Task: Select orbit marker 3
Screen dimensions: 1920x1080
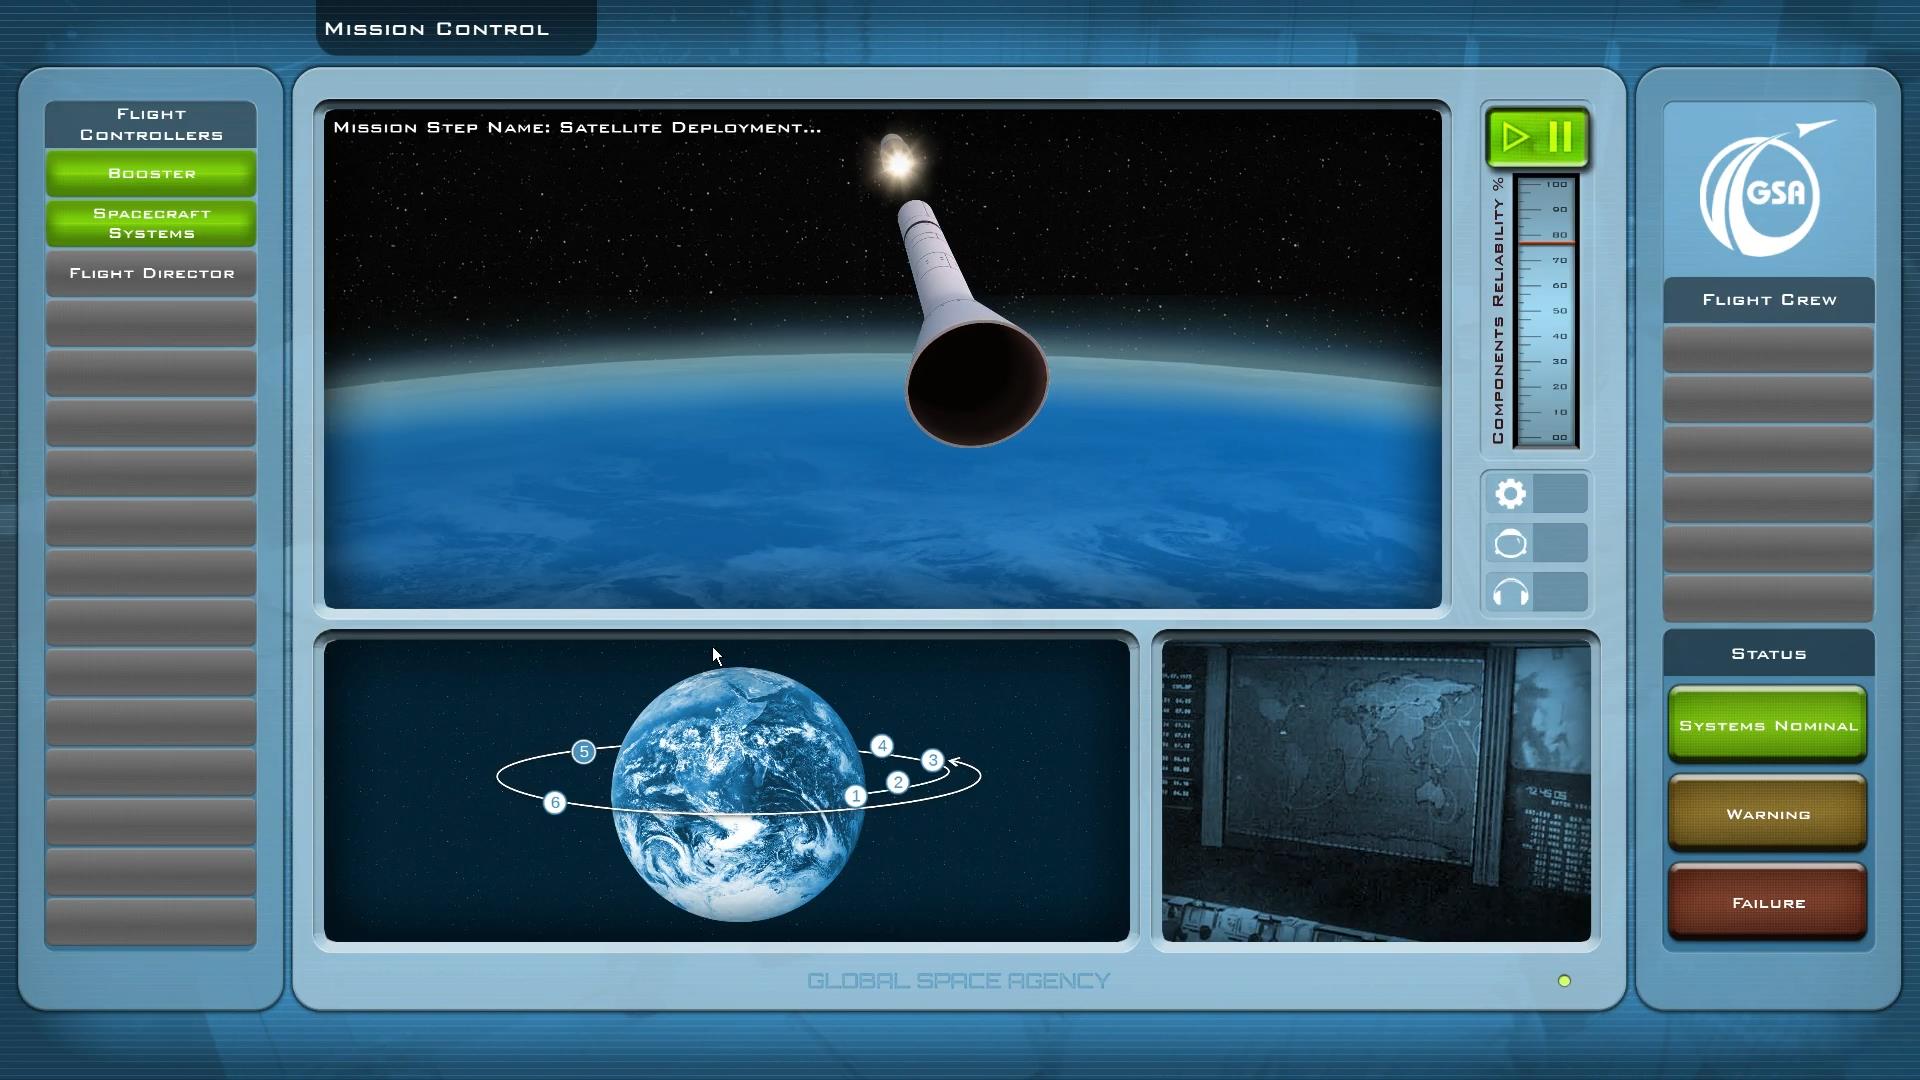Action: (933, 760)
